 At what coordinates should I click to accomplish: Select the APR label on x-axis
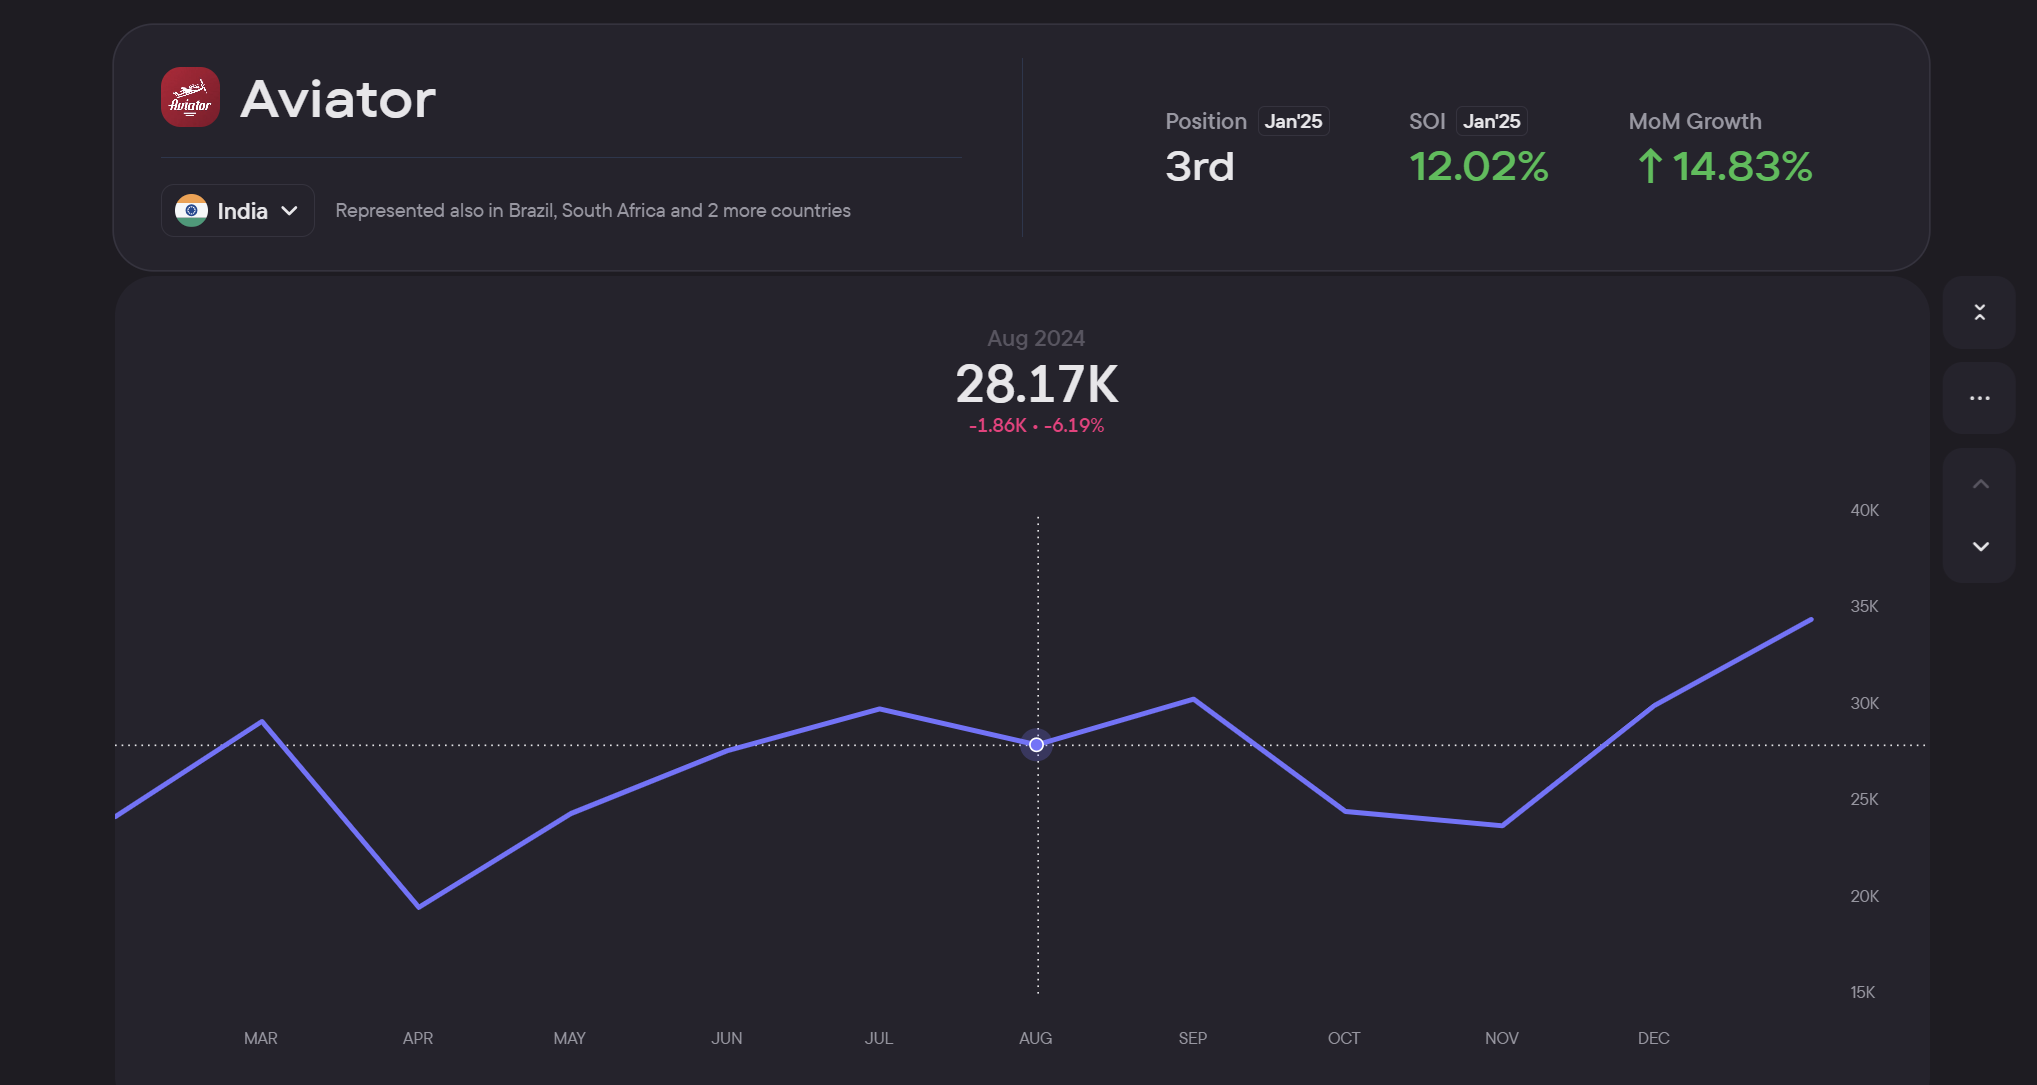coord(418,1038)
